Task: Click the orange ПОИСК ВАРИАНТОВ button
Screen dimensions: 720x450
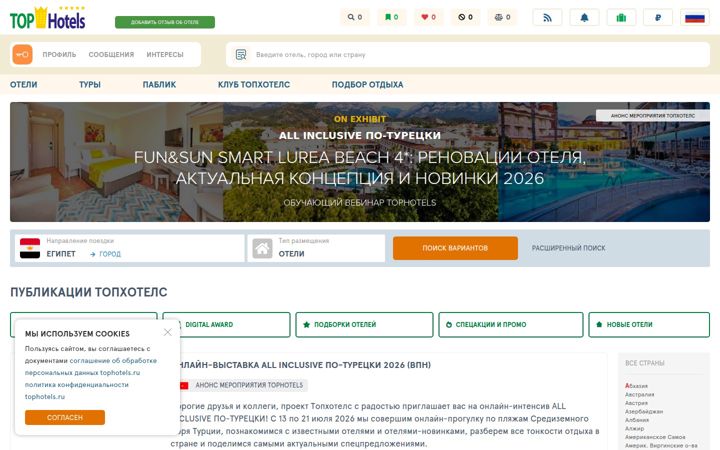Action: (x=455, y=248)
